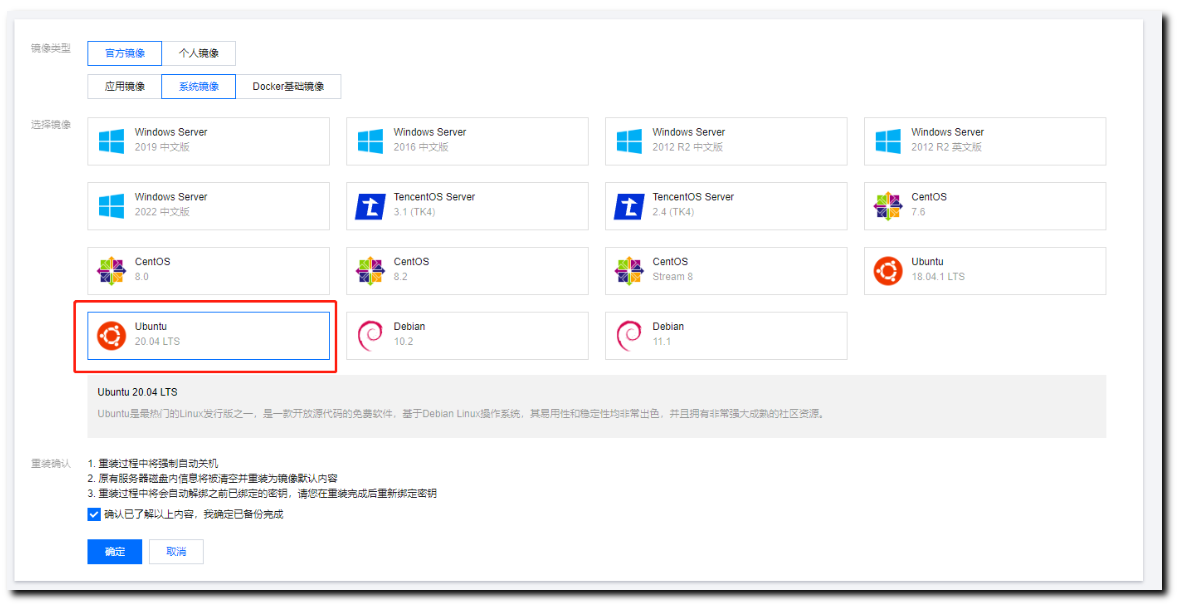Click the Ubuntu 20.04 LTS description heading
Screen dimensions: 1180x604
pos(138,392)
